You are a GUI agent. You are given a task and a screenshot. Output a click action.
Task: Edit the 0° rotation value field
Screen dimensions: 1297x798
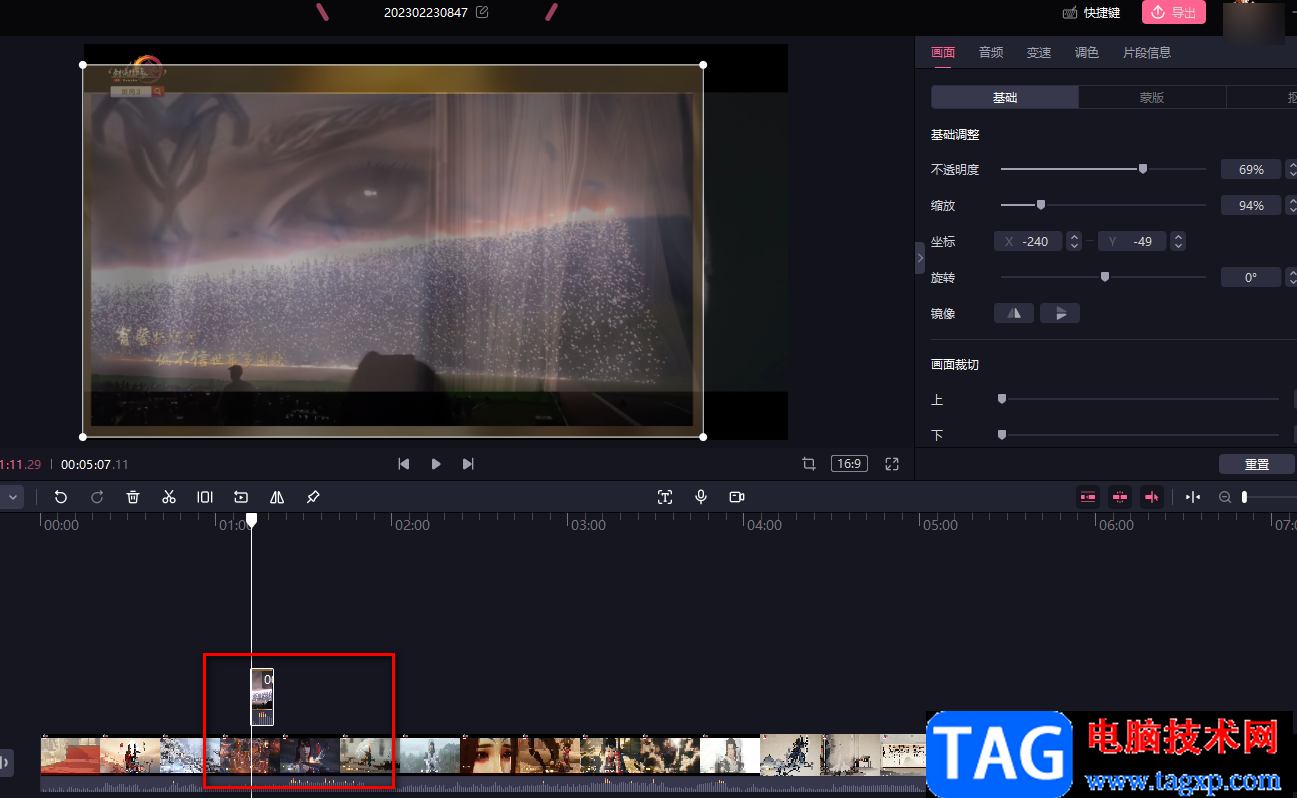(x=1251, y=277)
